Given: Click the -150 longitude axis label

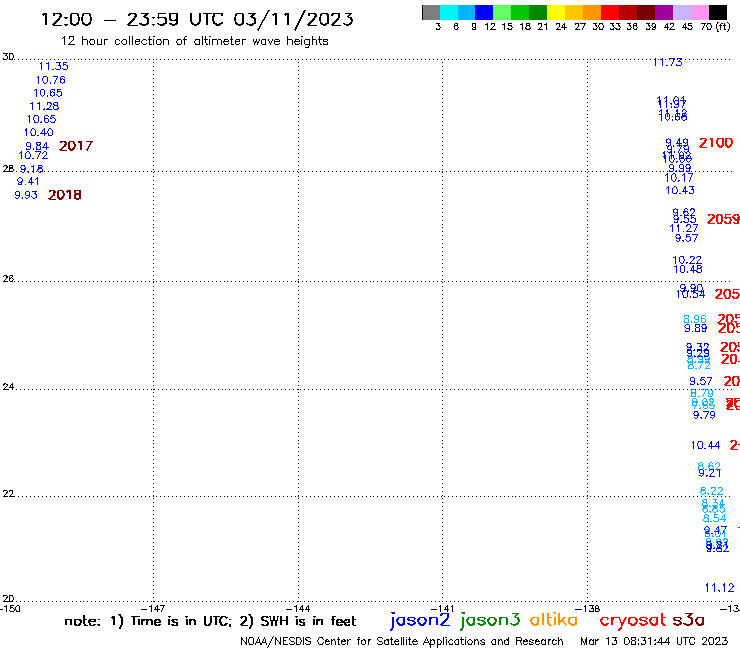Looking at the screenshot, I should (x=10, y=608).
